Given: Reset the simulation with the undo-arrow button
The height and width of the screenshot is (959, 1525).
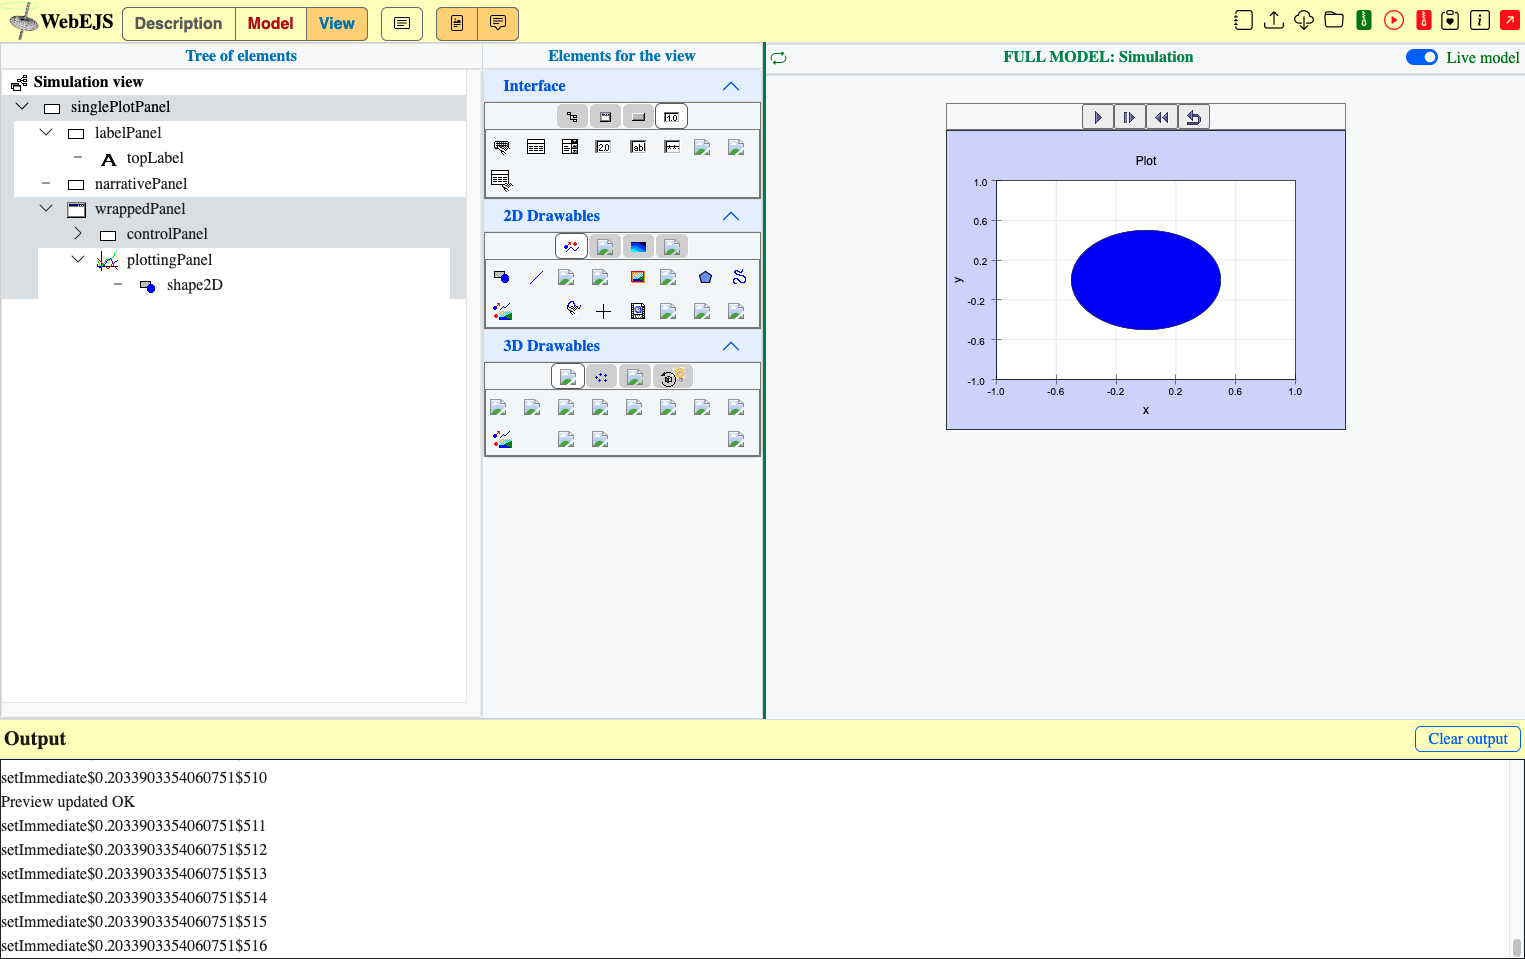Looking at the screenshot, I should click(1194, 117).
